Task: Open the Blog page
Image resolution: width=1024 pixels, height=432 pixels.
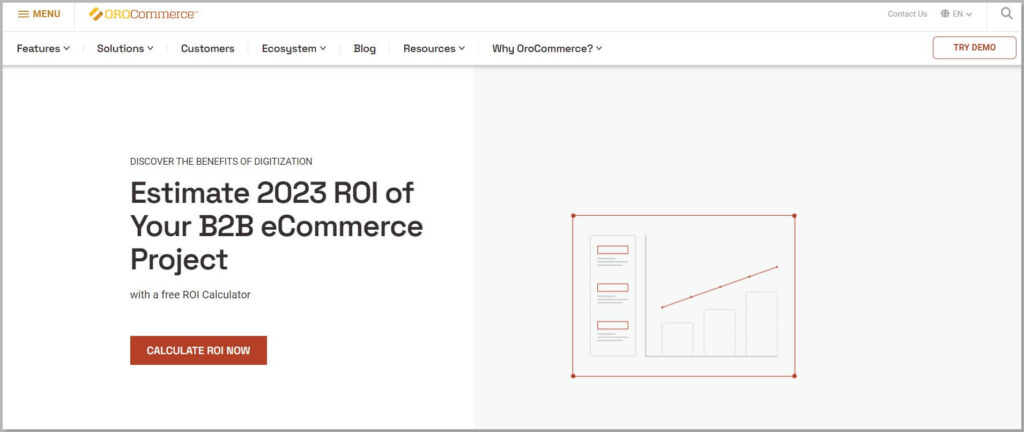Action: tap(364, 48)
